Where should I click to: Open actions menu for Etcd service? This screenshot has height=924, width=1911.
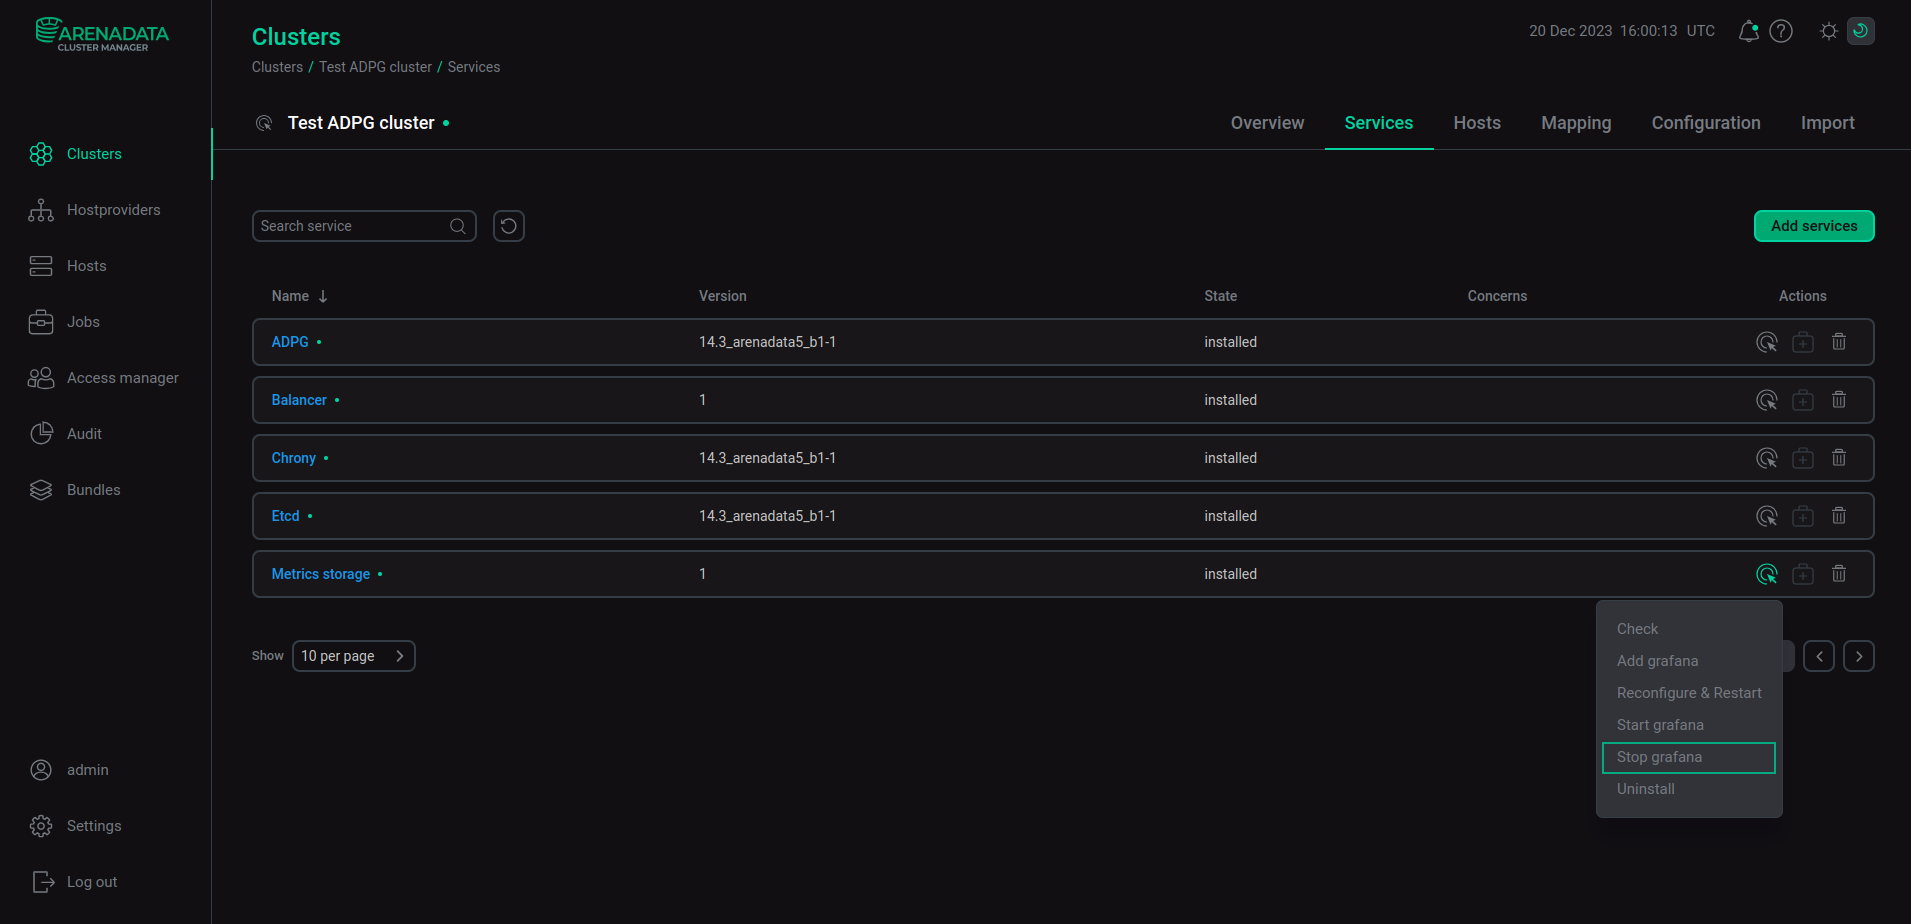1767,516
